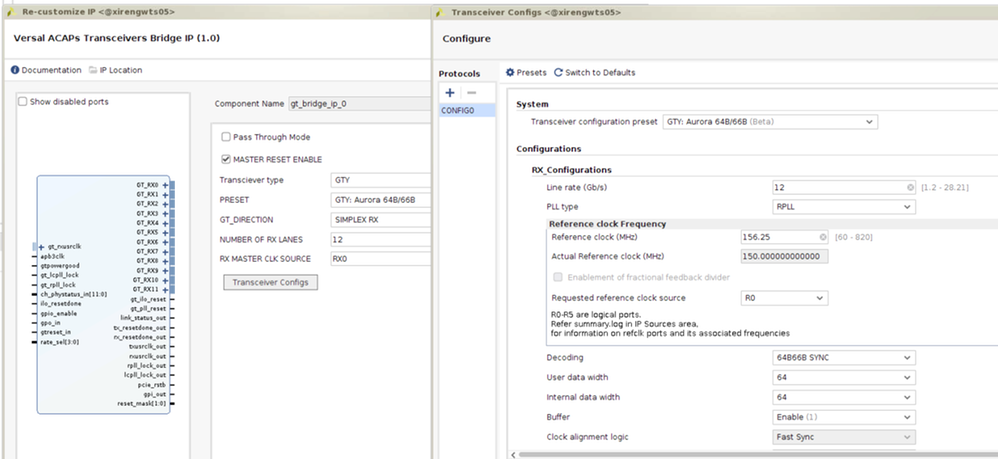
Task: Open GT_DIRECTION field showing SIMPLEX RX
Action: pos(381,220)
